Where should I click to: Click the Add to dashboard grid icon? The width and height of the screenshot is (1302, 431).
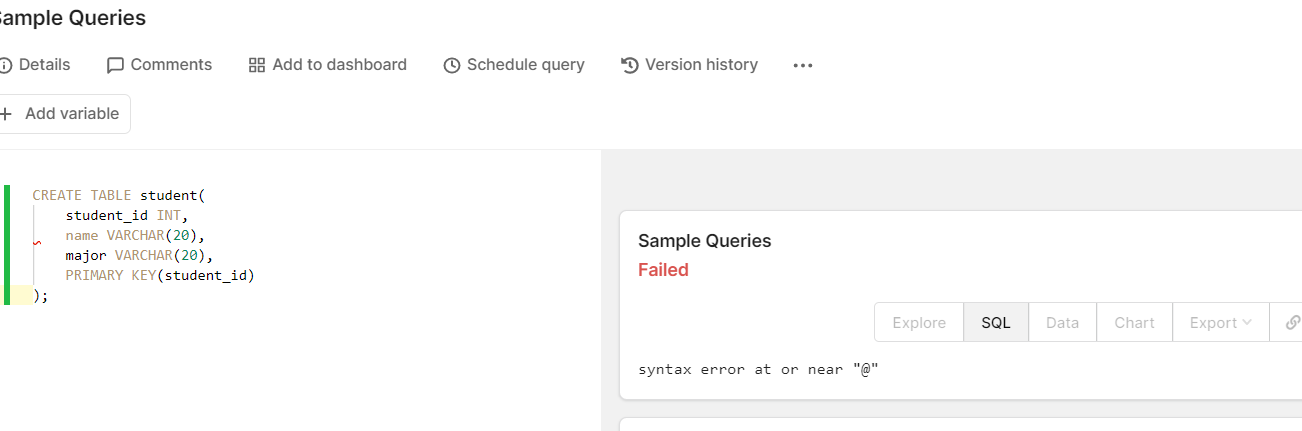[257, 65]
